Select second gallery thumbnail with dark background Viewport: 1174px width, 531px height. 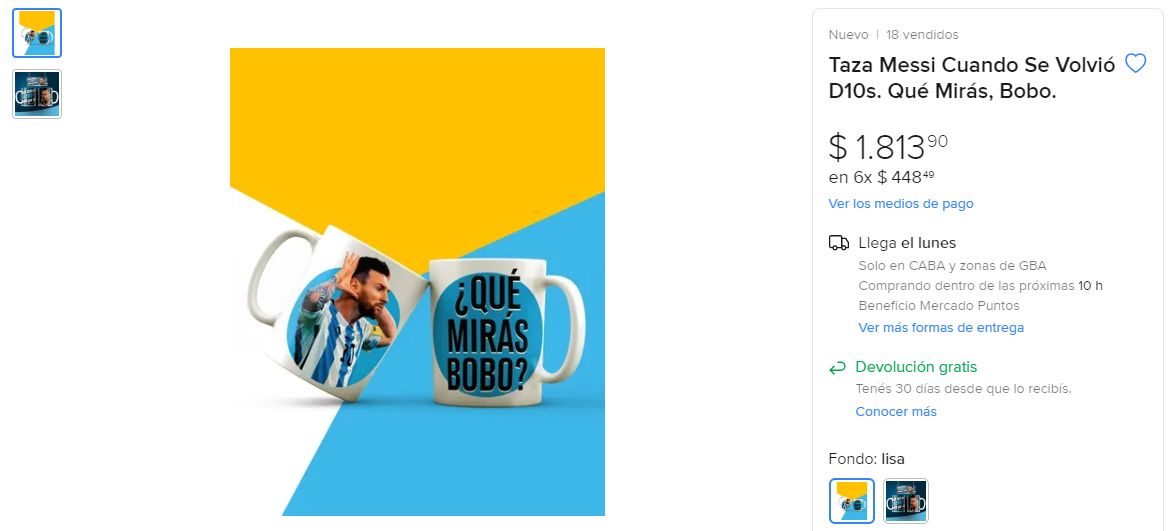point(37,94)
